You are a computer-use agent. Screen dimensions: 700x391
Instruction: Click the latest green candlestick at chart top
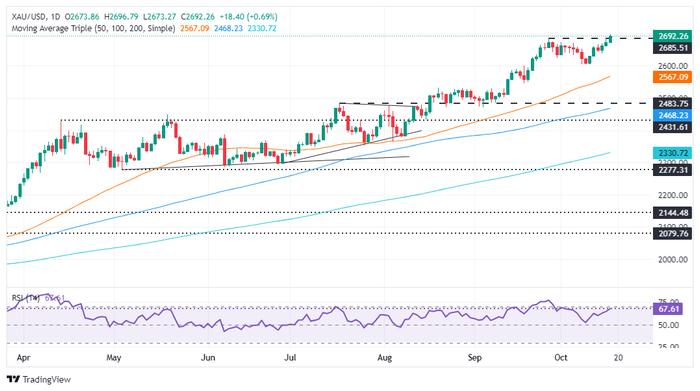click(x=610, y=39)
